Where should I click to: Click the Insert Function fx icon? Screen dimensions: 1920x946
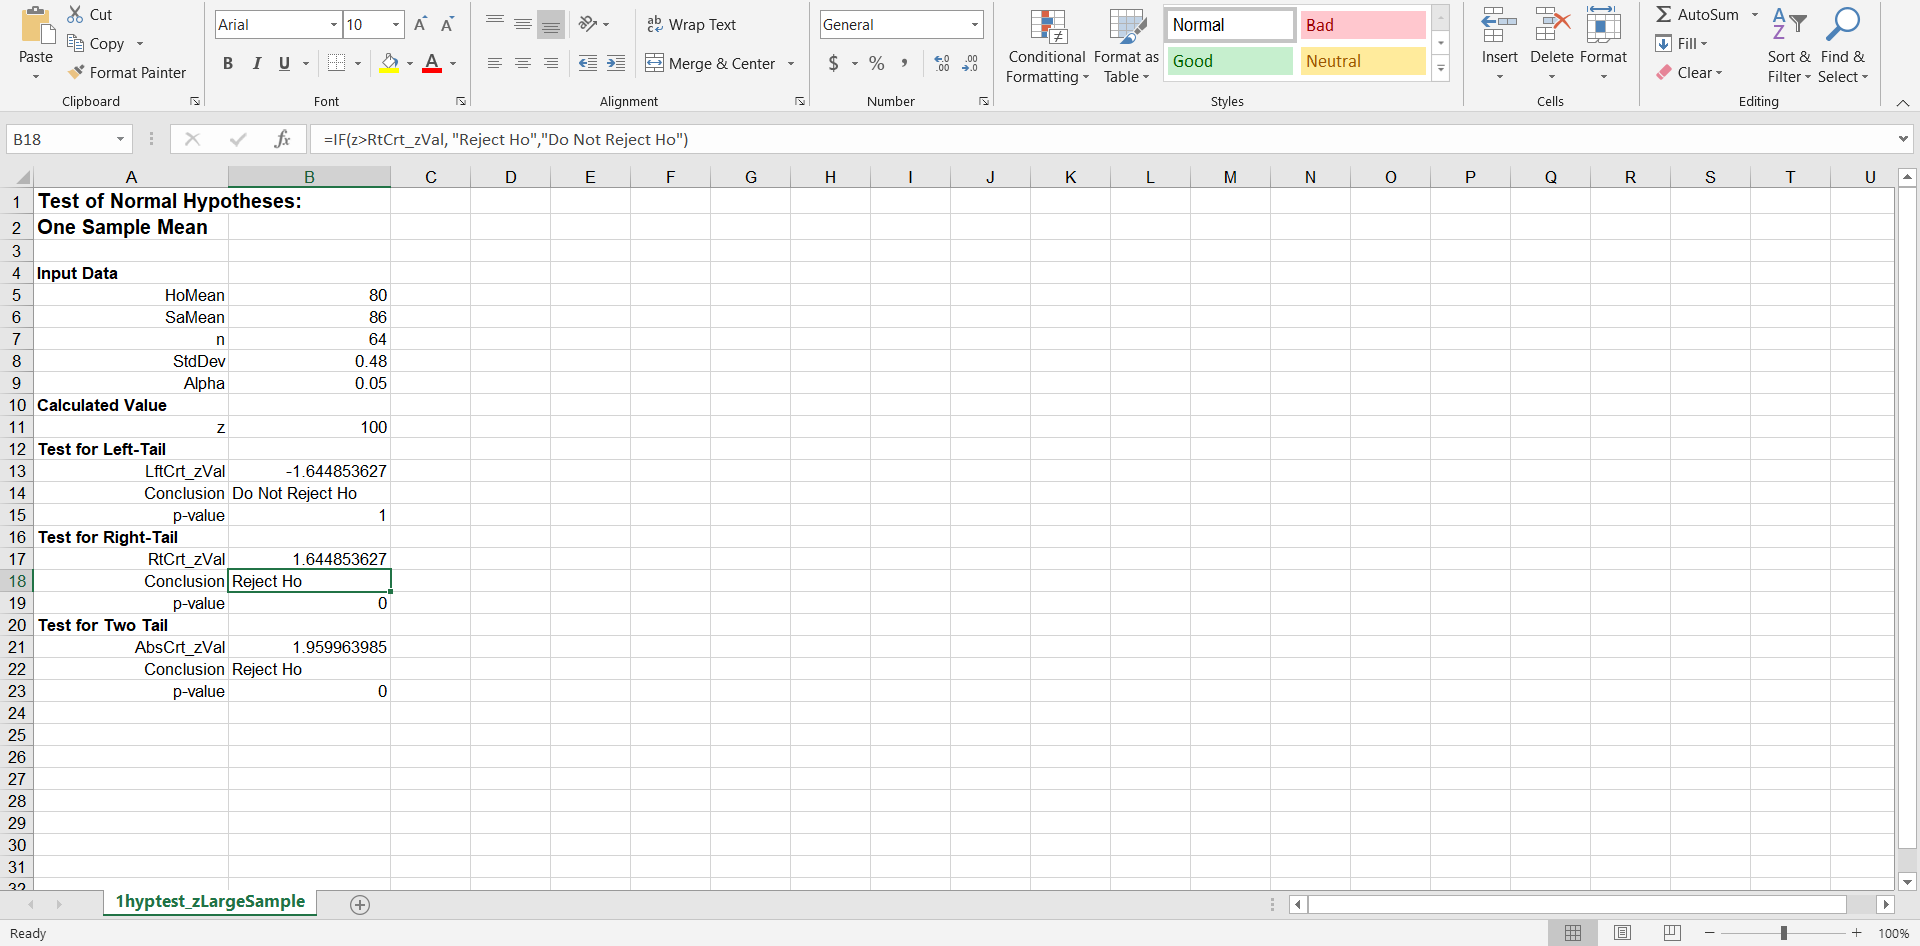tap(283, 139)
